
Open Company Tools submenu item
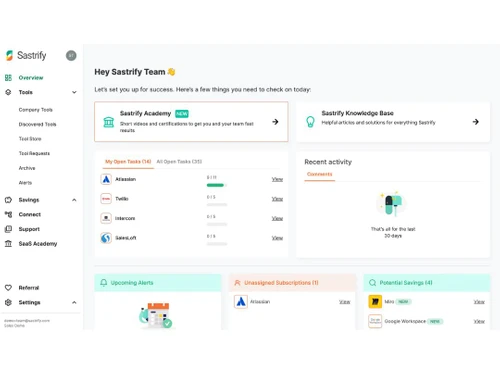tap(36, 110)
